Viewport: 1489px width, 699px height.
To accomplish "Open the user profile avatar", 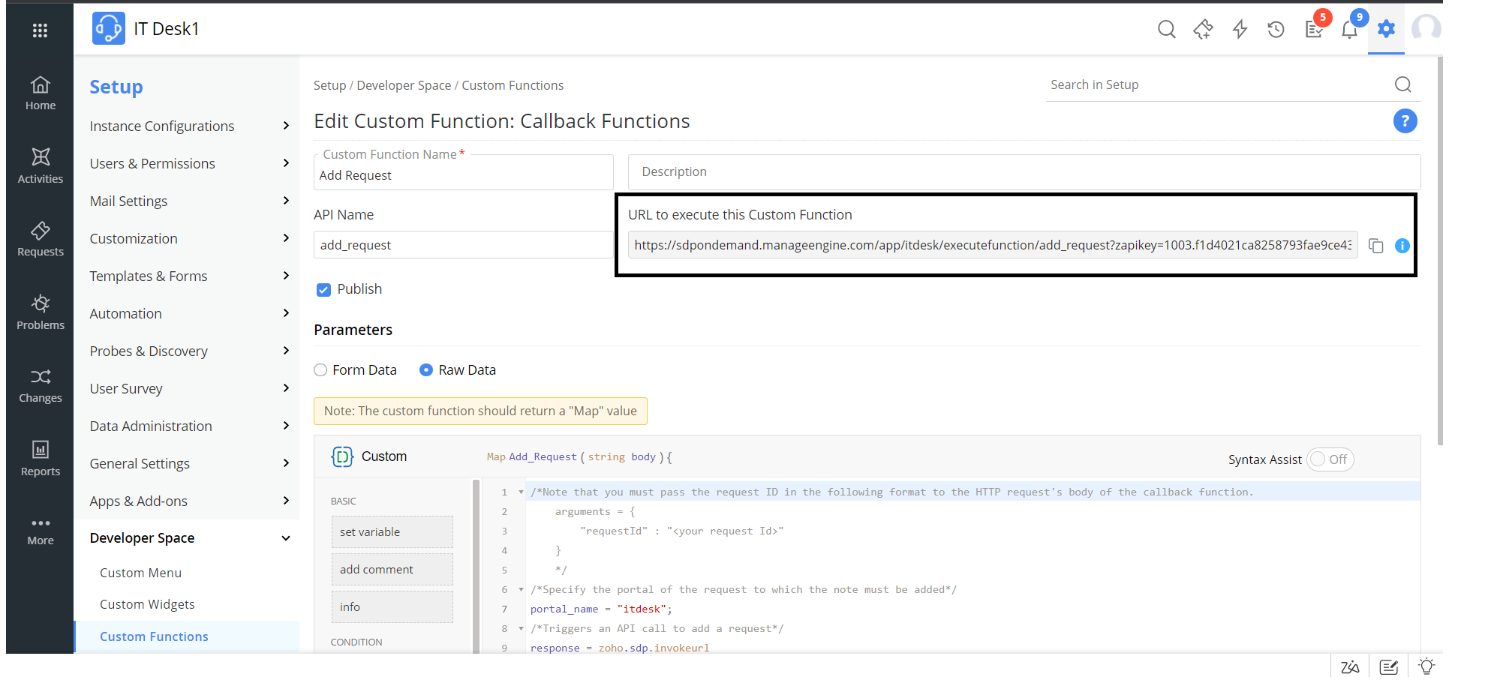I will tap(1427, 29).
